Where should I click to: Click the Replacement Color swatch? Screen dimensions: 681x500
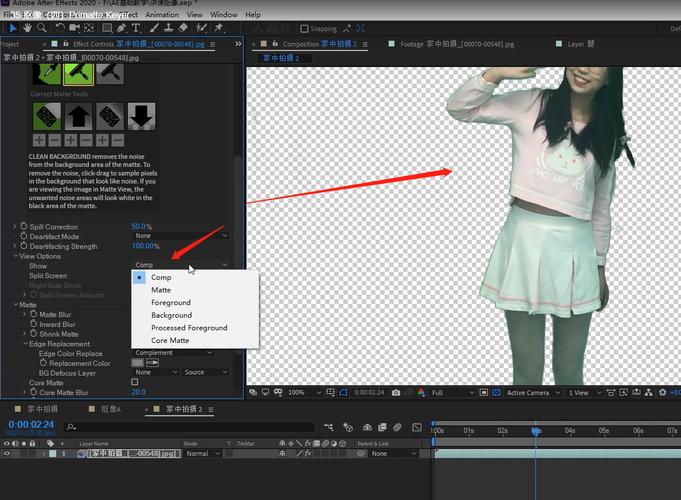pyautogui.click(x=138, y=363)
